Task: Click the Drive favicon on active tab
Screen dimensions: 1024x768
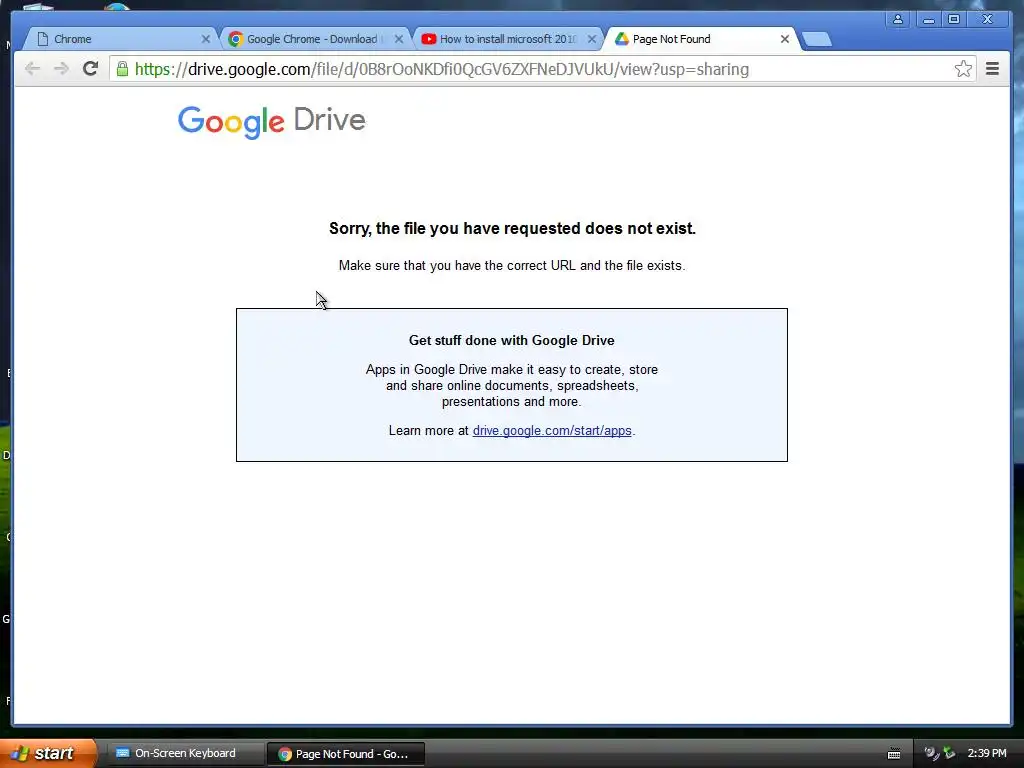Action: pos(622,39)
